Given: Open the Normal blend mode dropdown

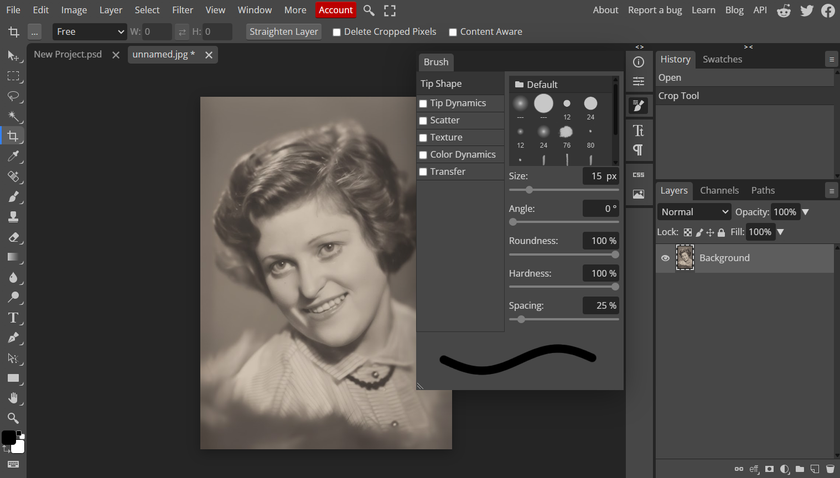Looking at the screenshot, I should pos(694,212).
